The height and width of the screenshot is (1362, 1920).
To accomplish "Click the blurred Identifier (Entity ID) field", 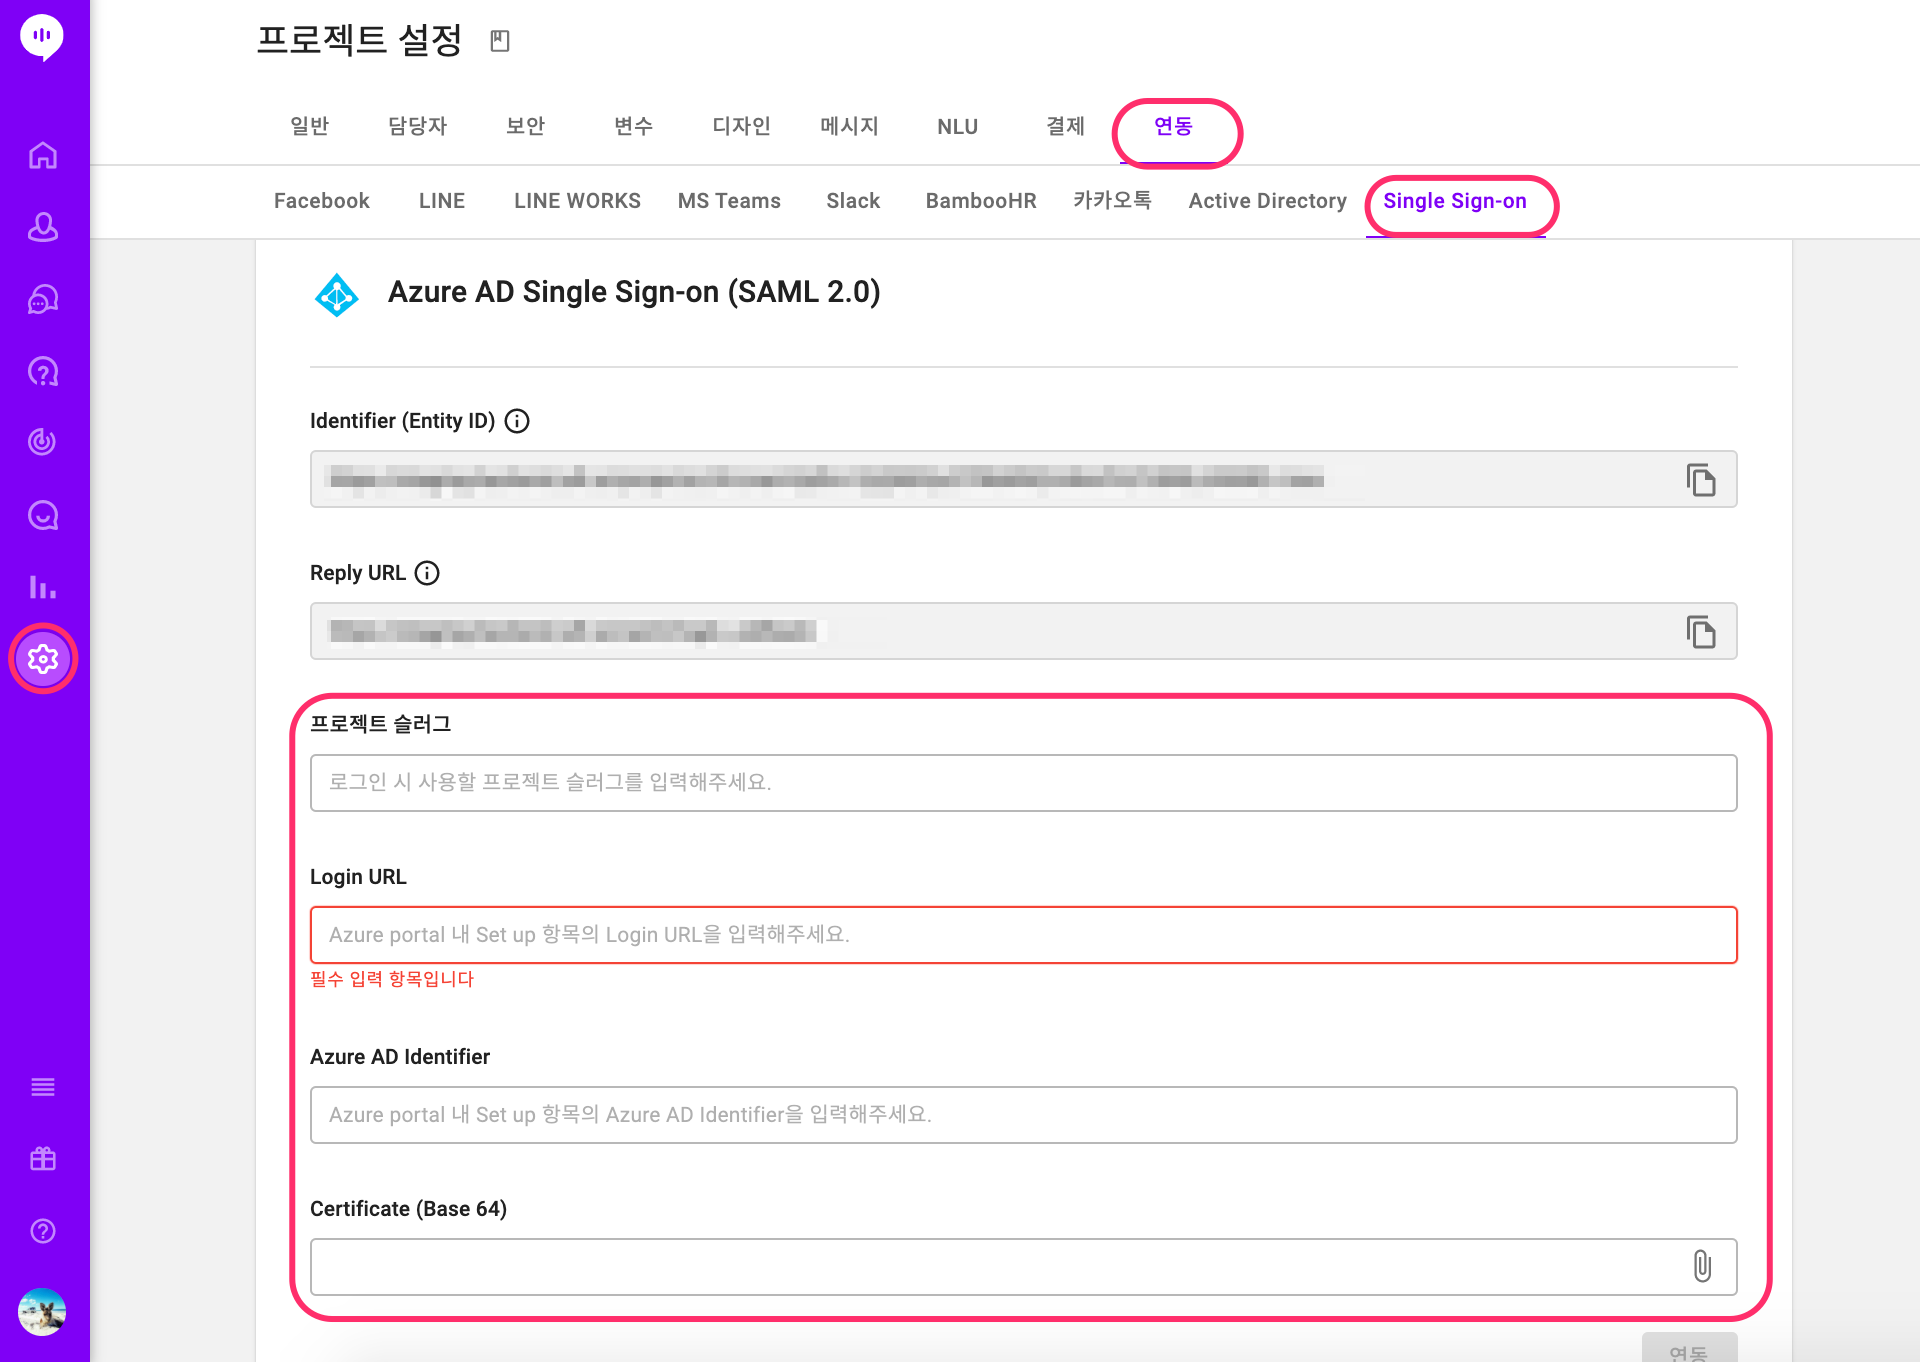I will [x=1023, y=479].
